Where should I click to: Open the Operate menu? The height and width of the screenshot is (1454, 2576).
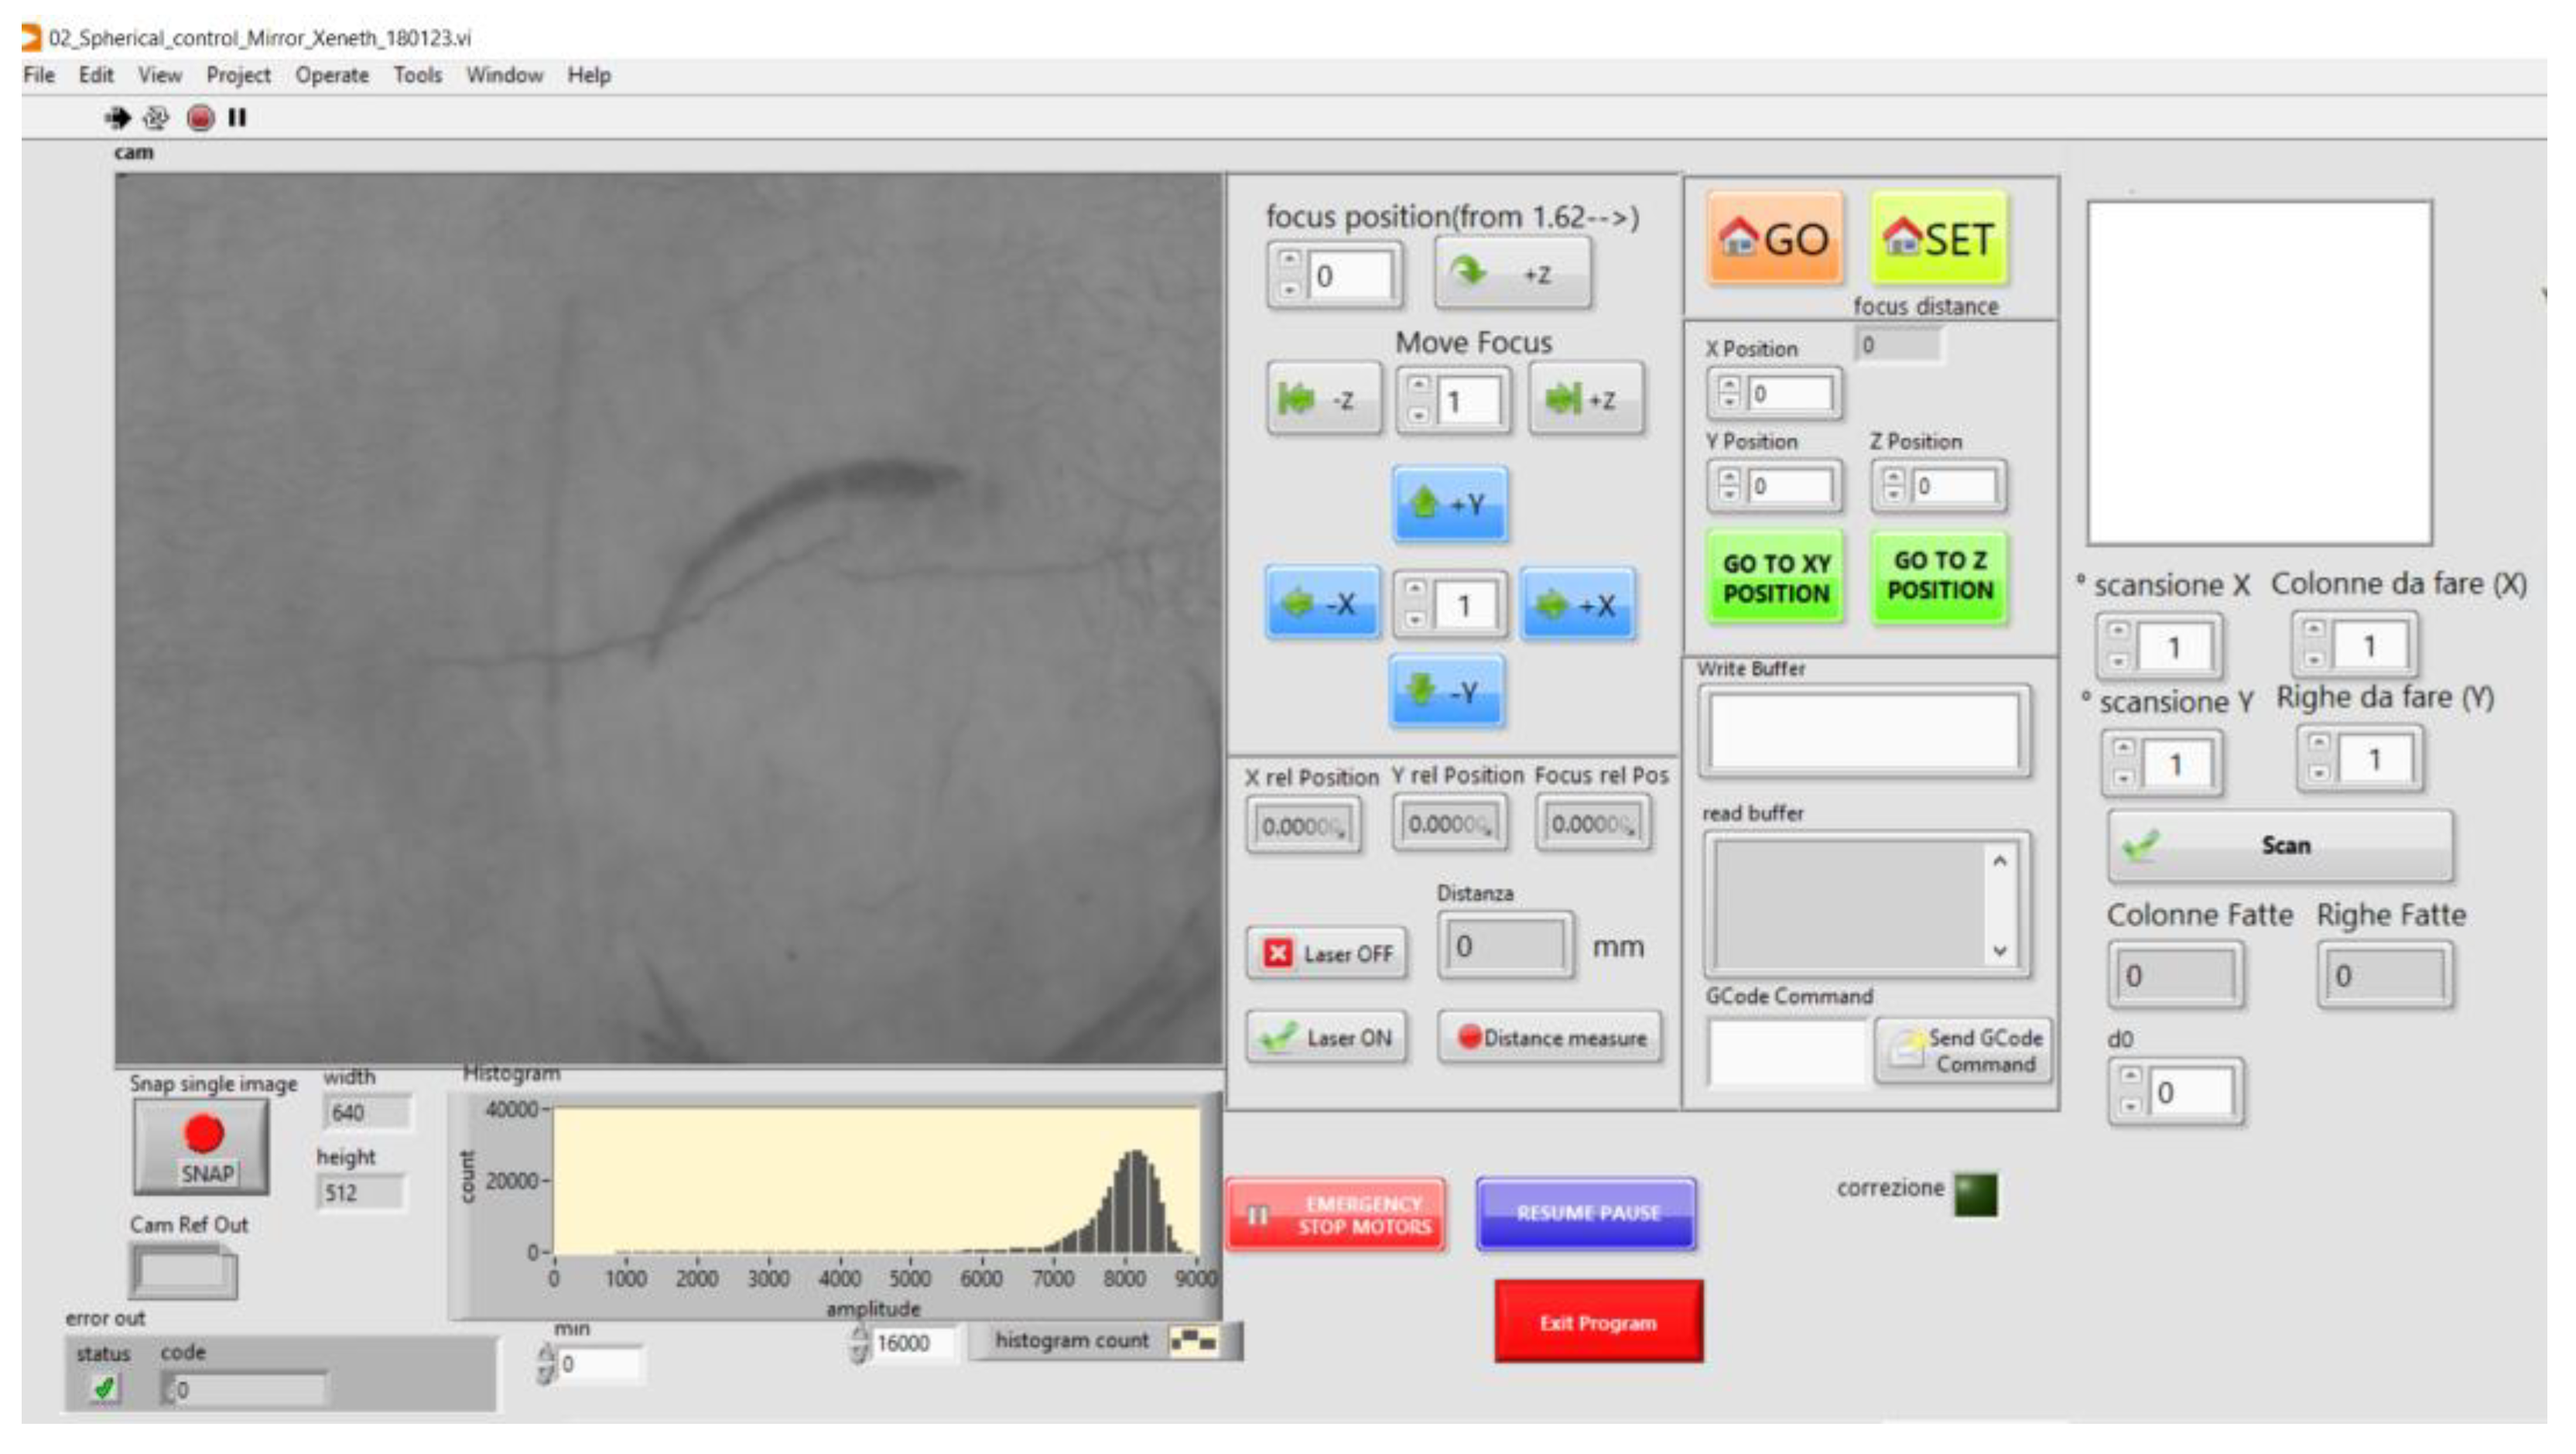[331, 75]
